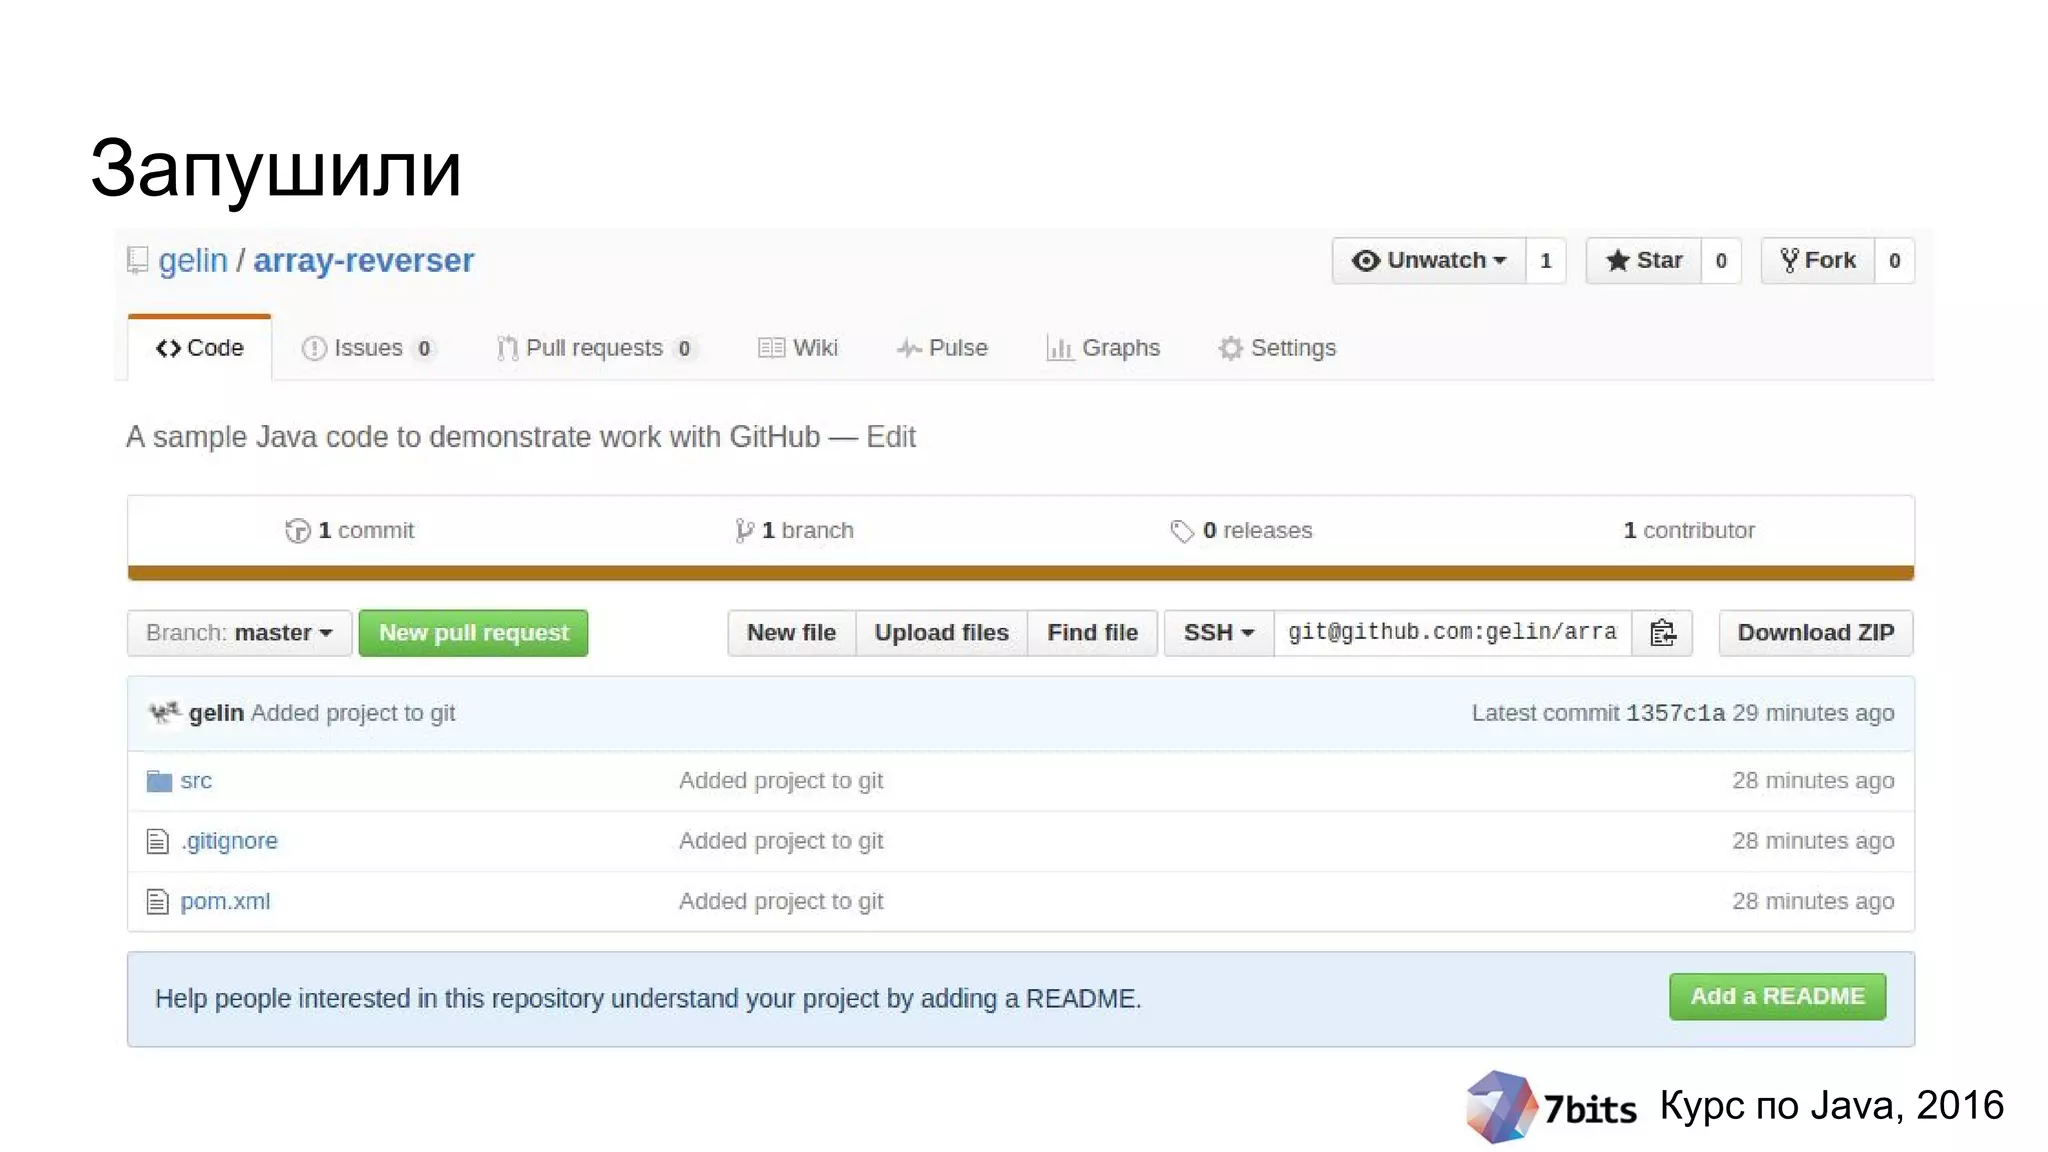Click the Settings gear icon
Image resolution: width=2048 pixels, height=1152 pixels.
[x=1230, y=348]
